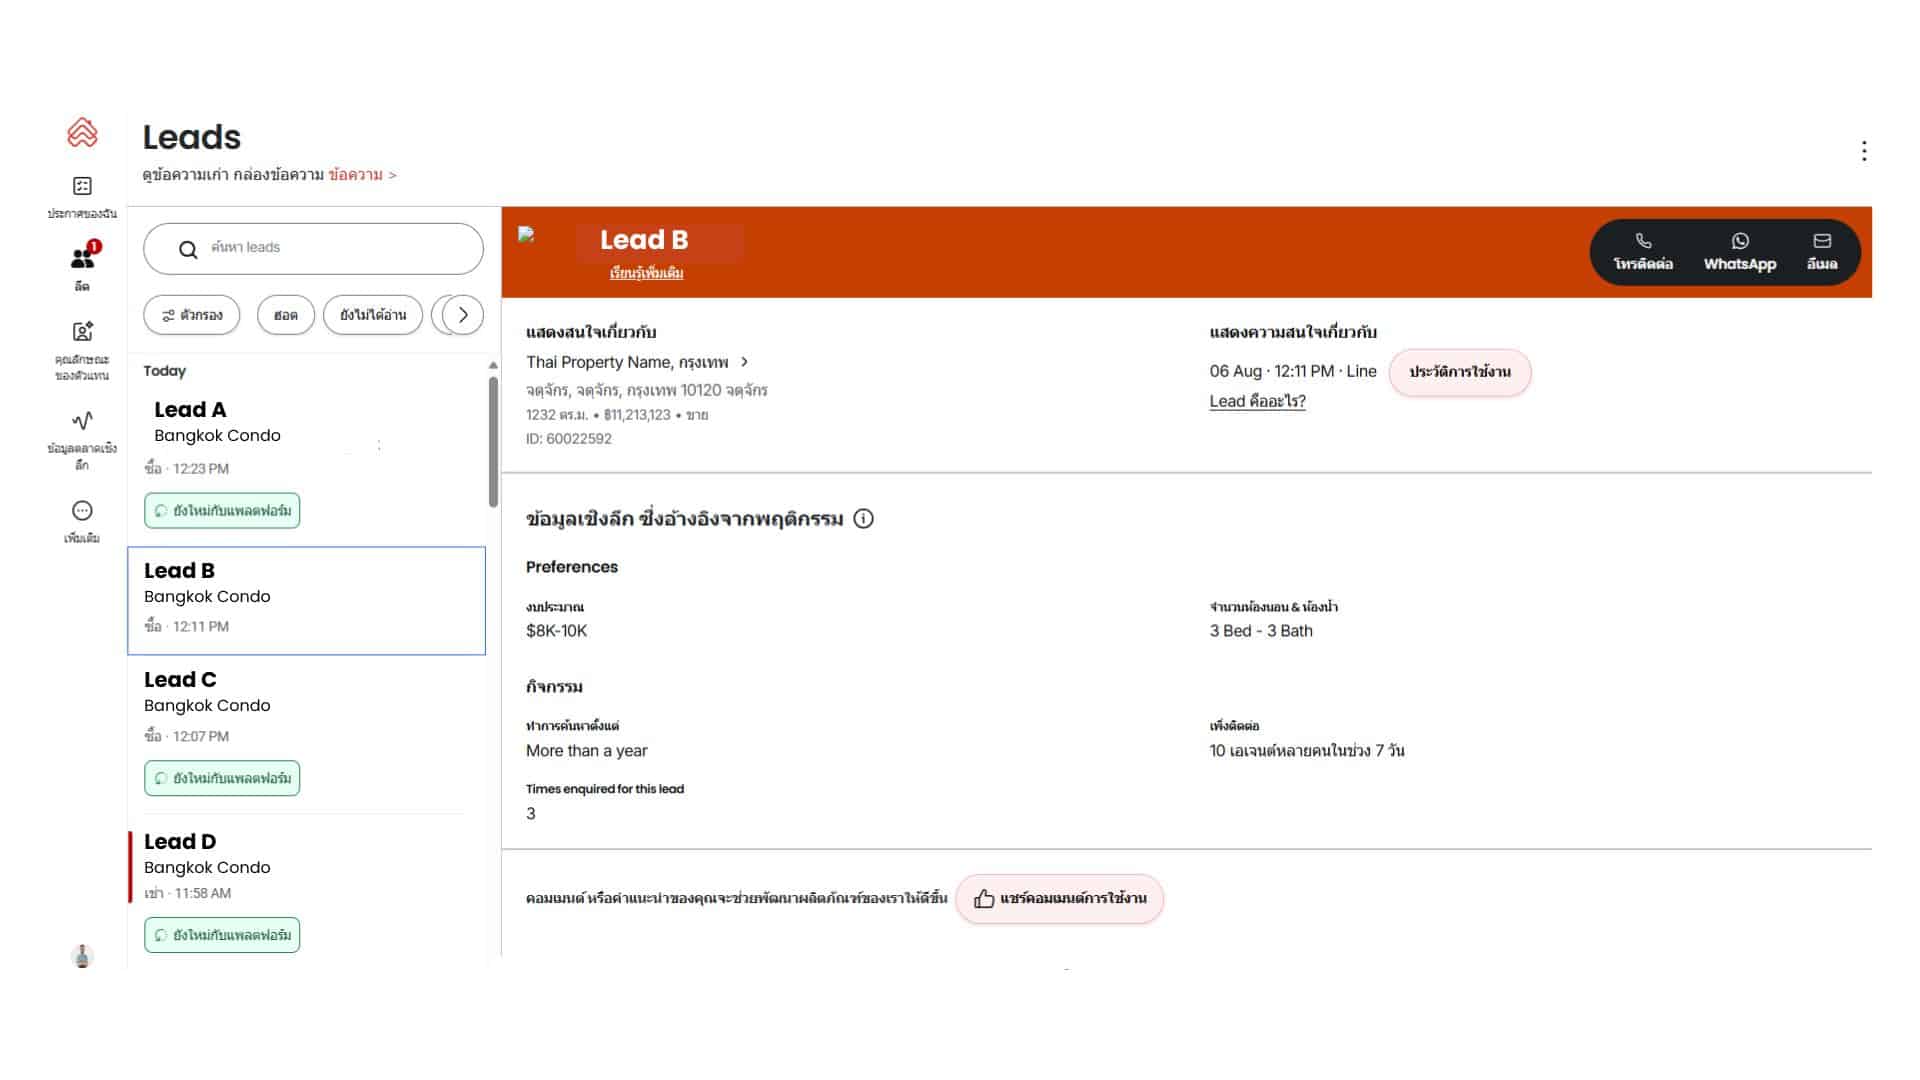Screen dimensions: 1920x1080
Task: Open the 'Lead คืออะไร?' link
Action: click(1257, 401)
